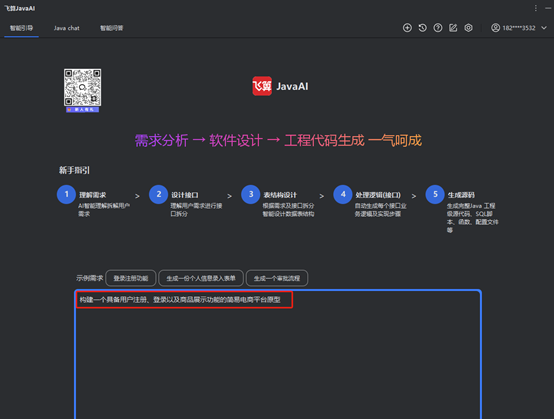Select step 3 表结构设计 circle
Viewport: 554px width, 419px height.
[251, 194]
